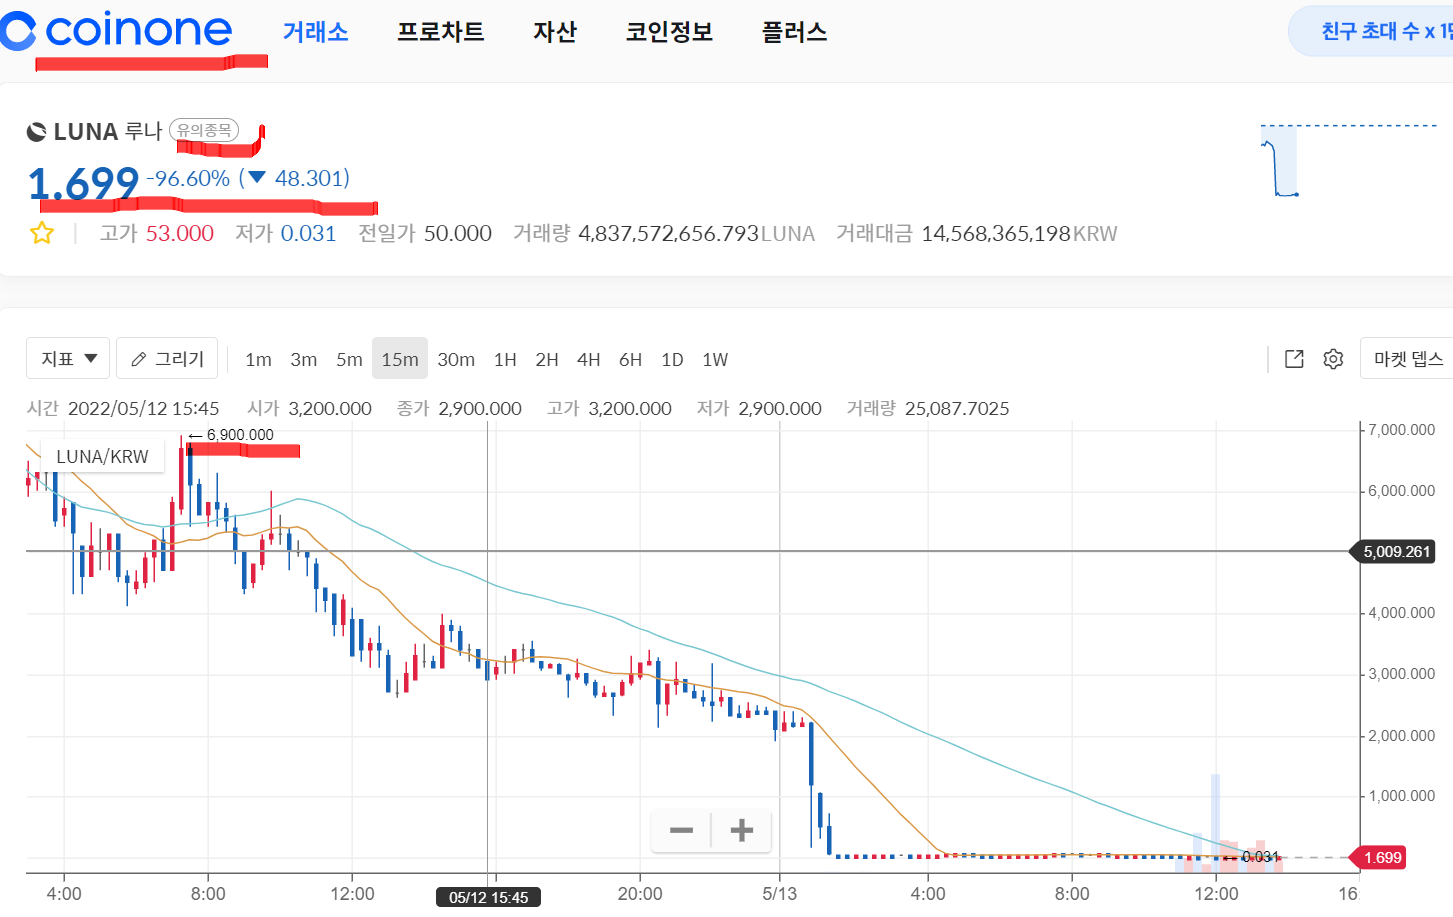Click the chart export icon

tap(1293, 358)
